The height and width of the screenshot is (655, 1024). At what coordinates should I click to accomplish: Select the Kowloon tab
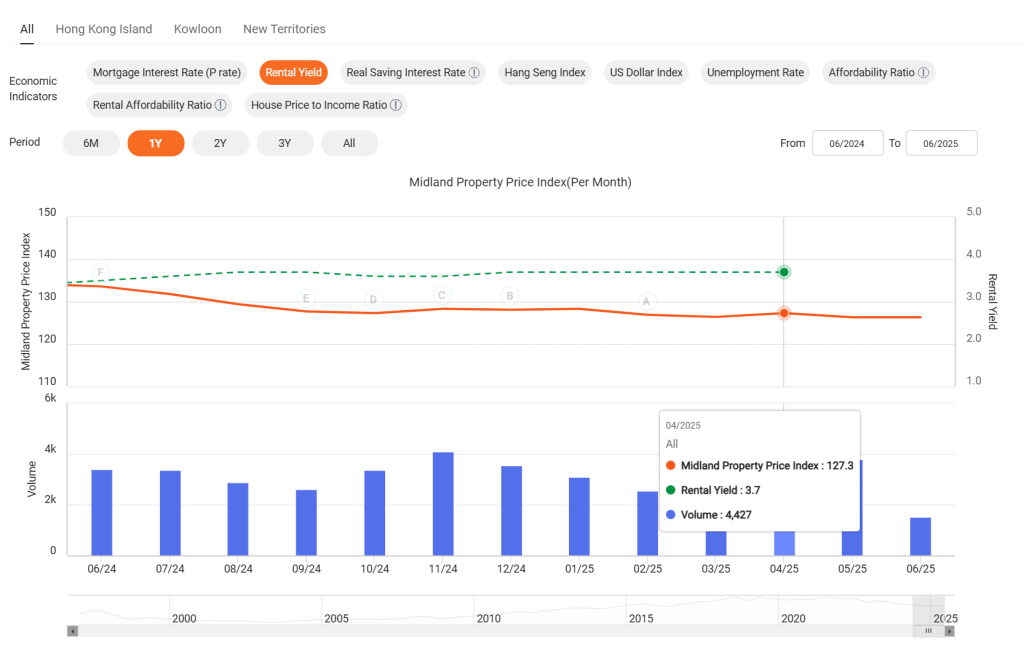click(x=197, y=29)
